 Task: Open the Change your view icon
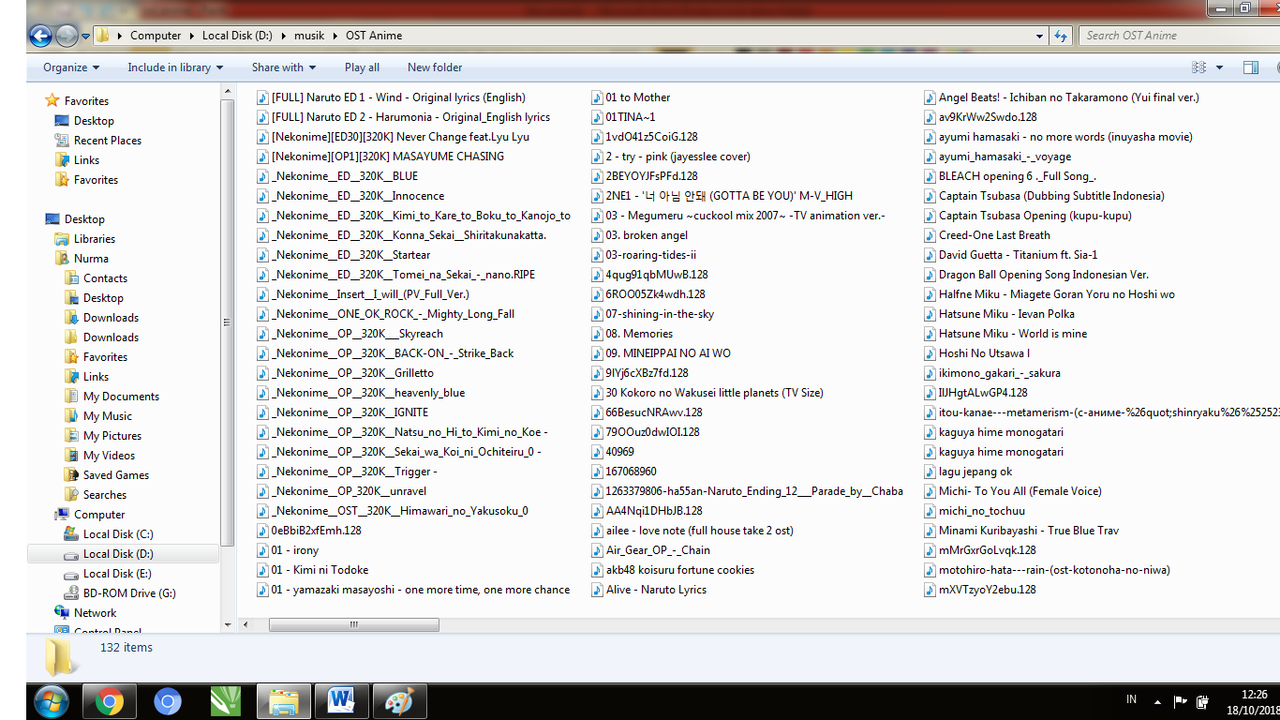(1199, 67)
